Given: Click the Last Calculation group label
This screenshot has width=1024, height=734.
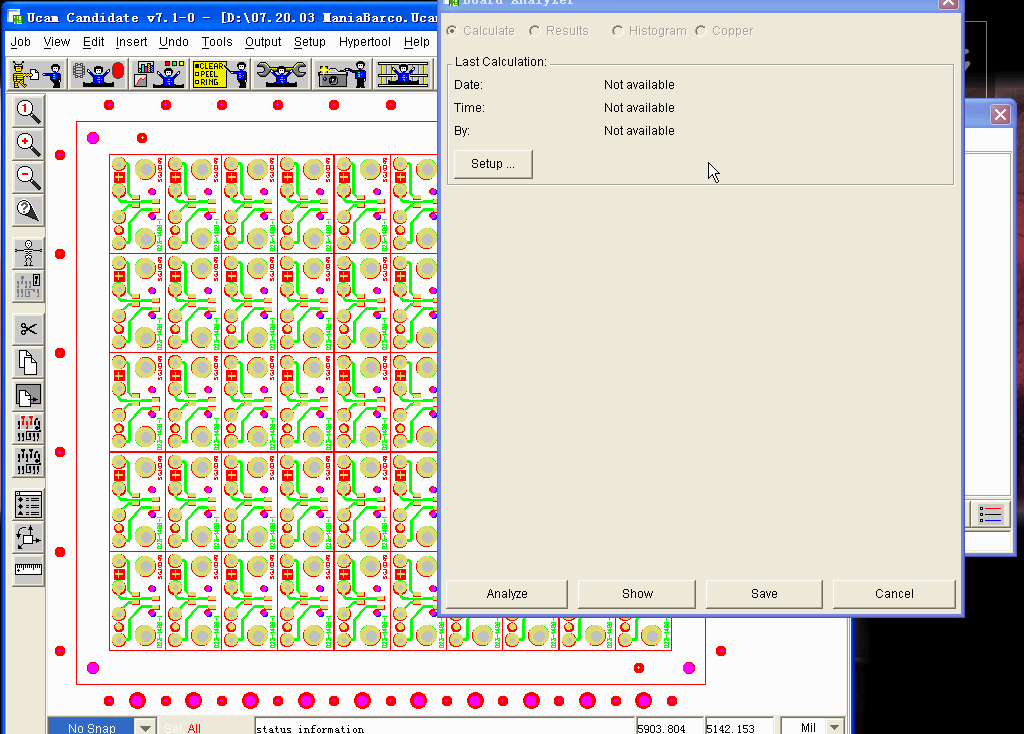Looking at the screenshot, I should 500,61.
